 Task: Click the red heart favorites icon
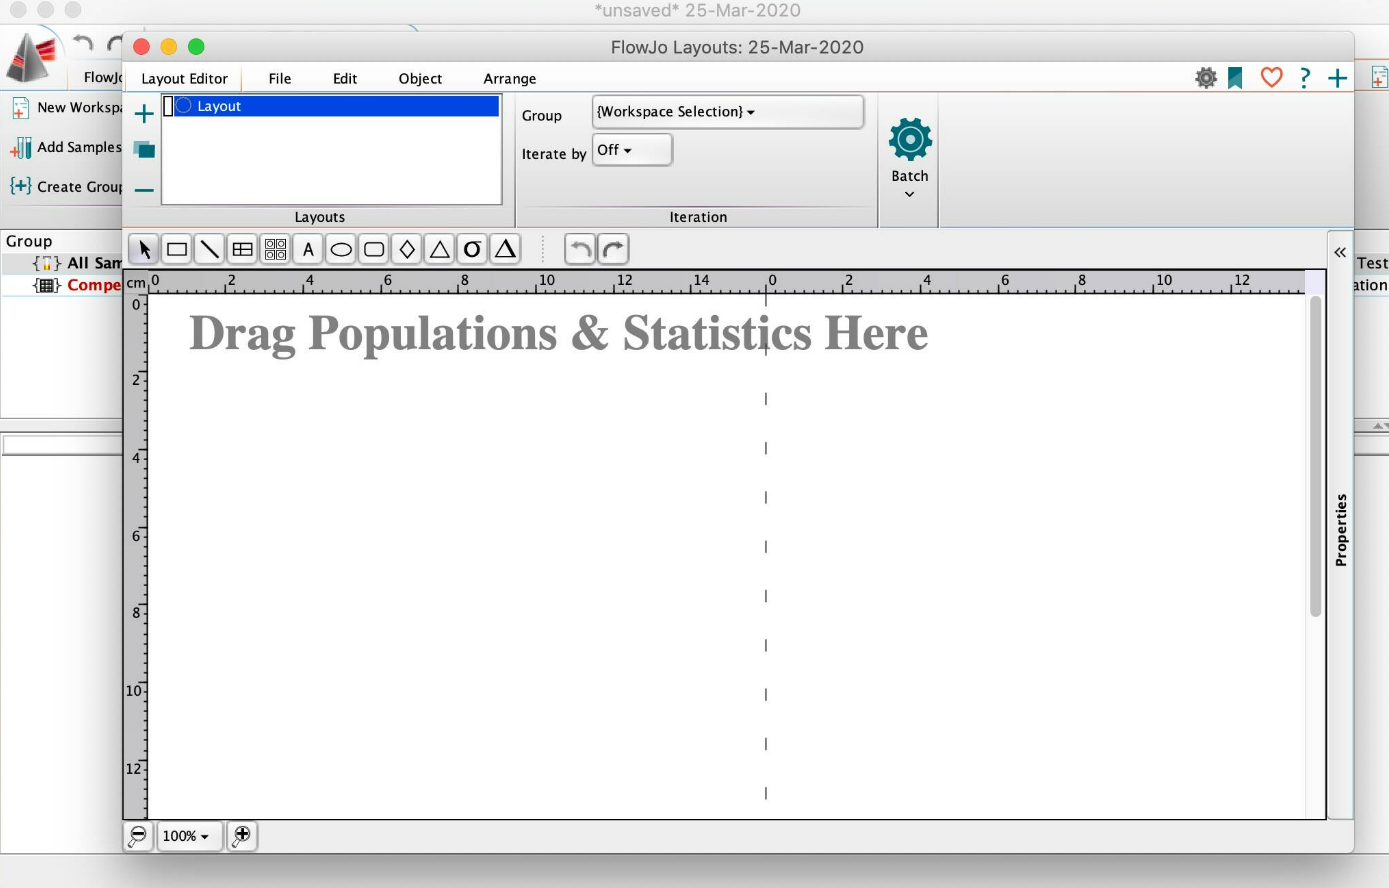(x=1271, y=77)
